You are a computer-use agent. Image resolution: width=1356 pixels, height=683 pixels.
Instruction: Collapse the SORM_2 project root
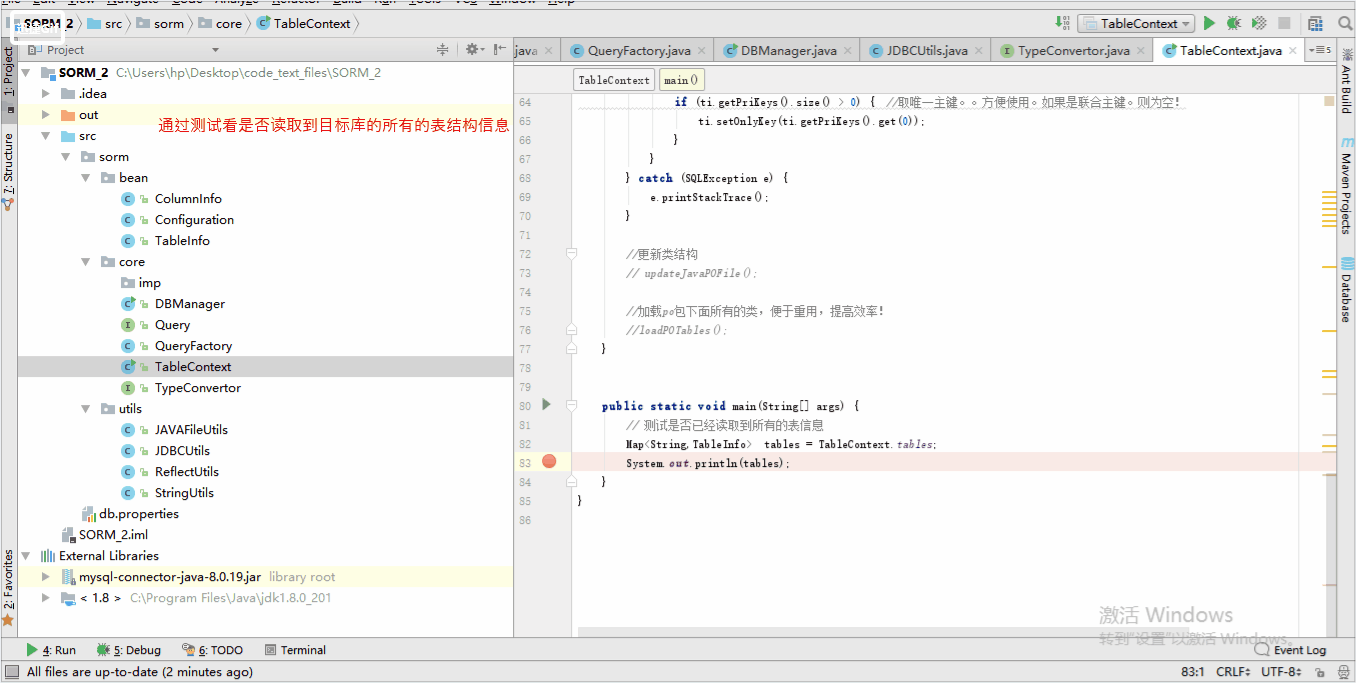click(x=25, y=73)
